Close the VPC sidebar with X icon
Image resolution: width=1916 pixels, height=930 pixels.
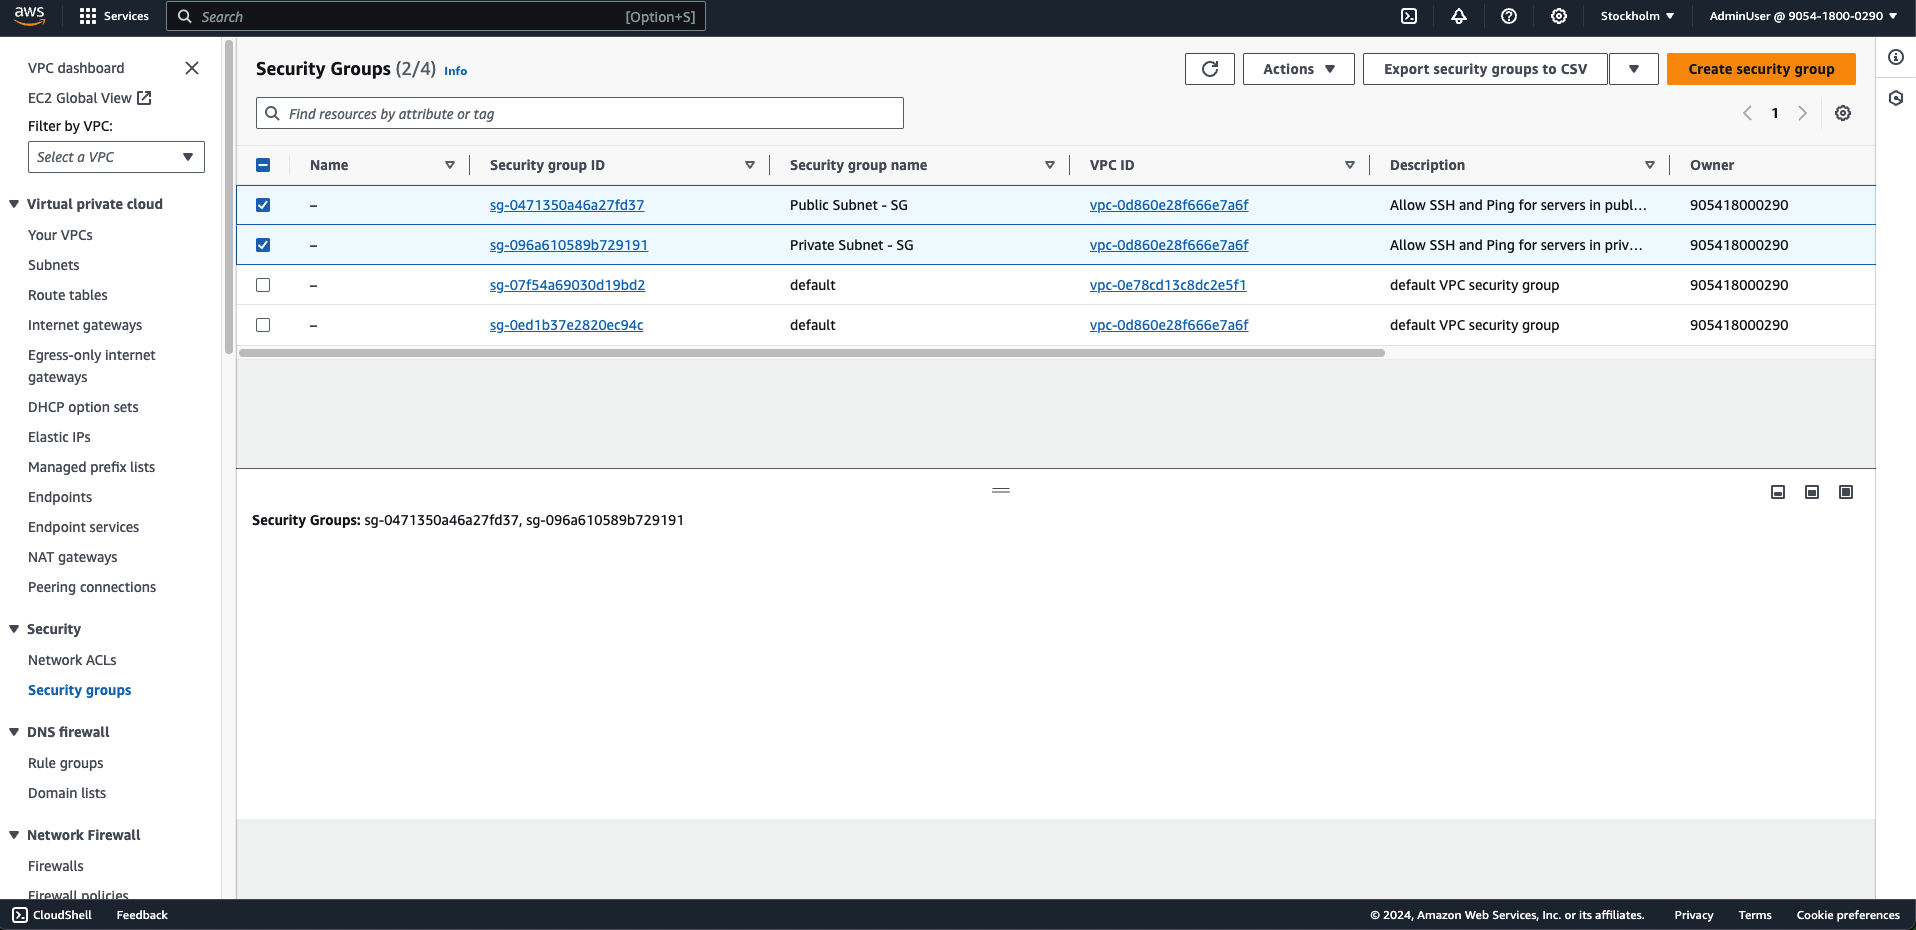click(x=192, y=68)
